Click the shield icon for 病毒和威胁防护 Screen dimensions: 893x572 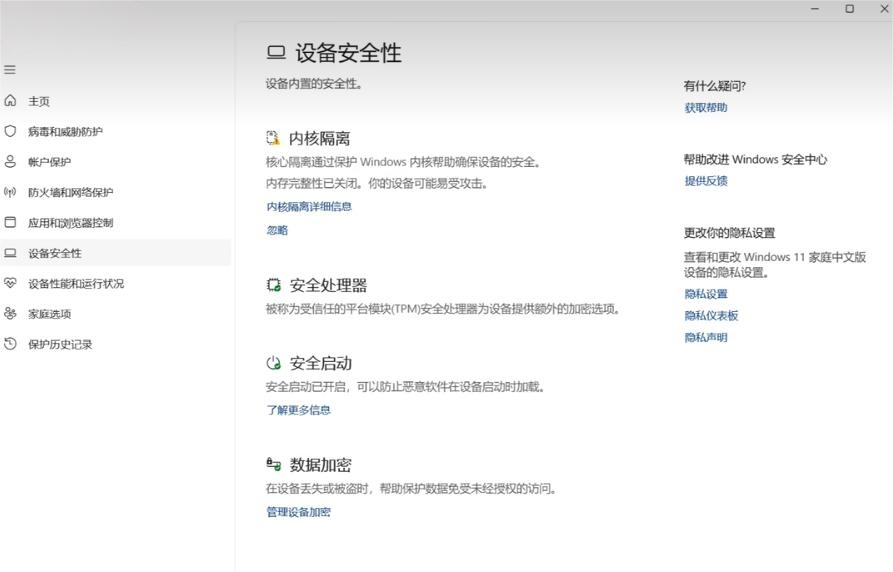click(x=10, y=131)
